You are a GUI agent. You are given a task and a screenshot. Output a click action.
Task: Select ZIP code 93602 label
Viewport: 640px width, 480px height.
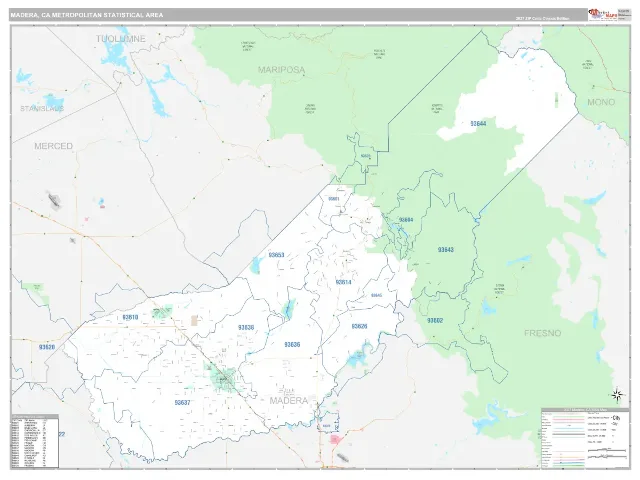click(435, 320)
